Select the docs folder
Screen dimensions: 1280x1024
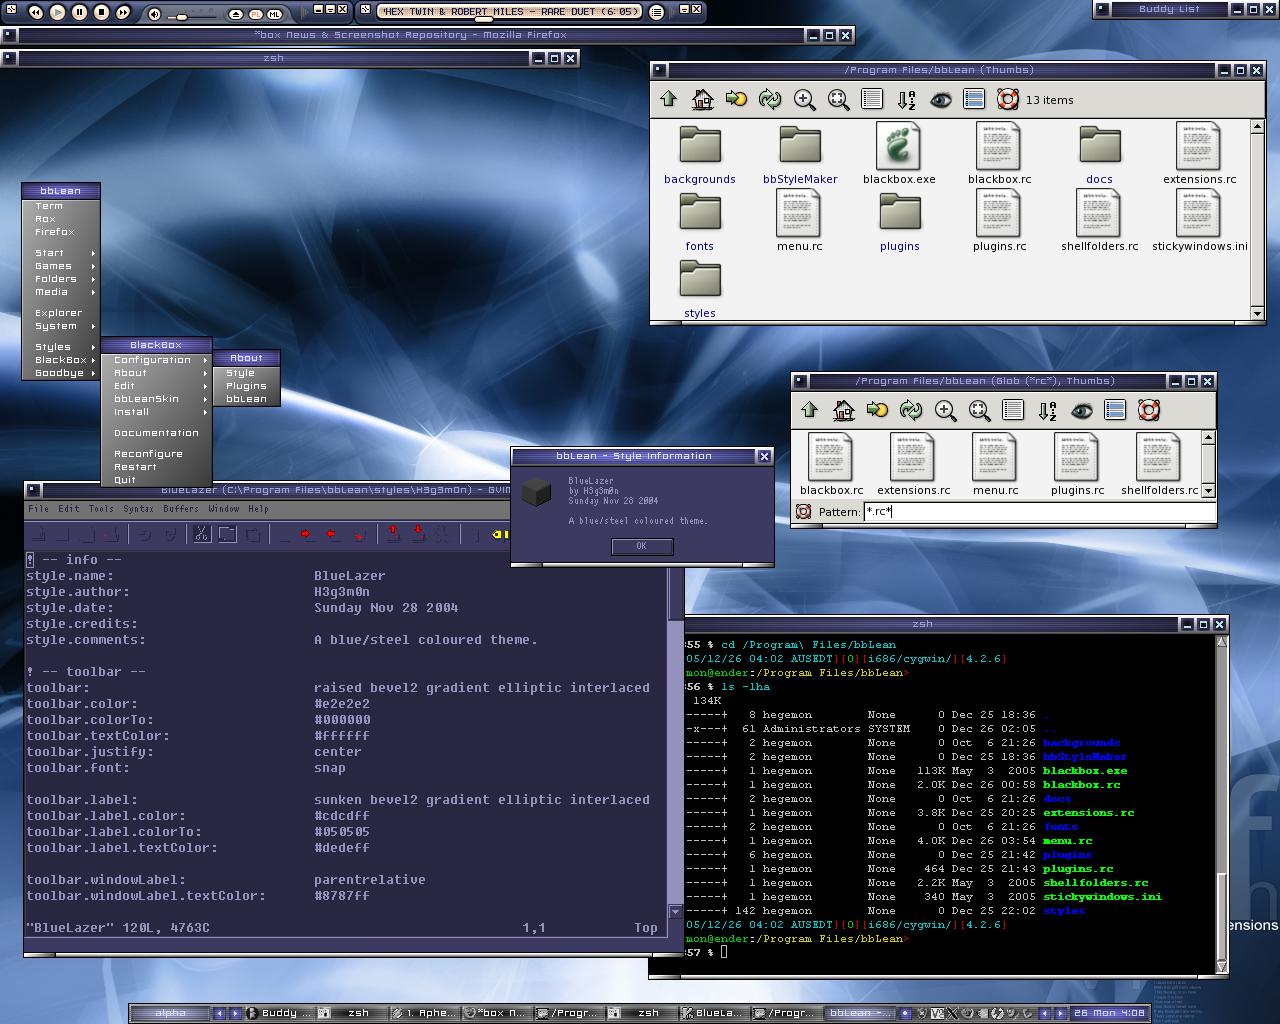[1100, 155]
